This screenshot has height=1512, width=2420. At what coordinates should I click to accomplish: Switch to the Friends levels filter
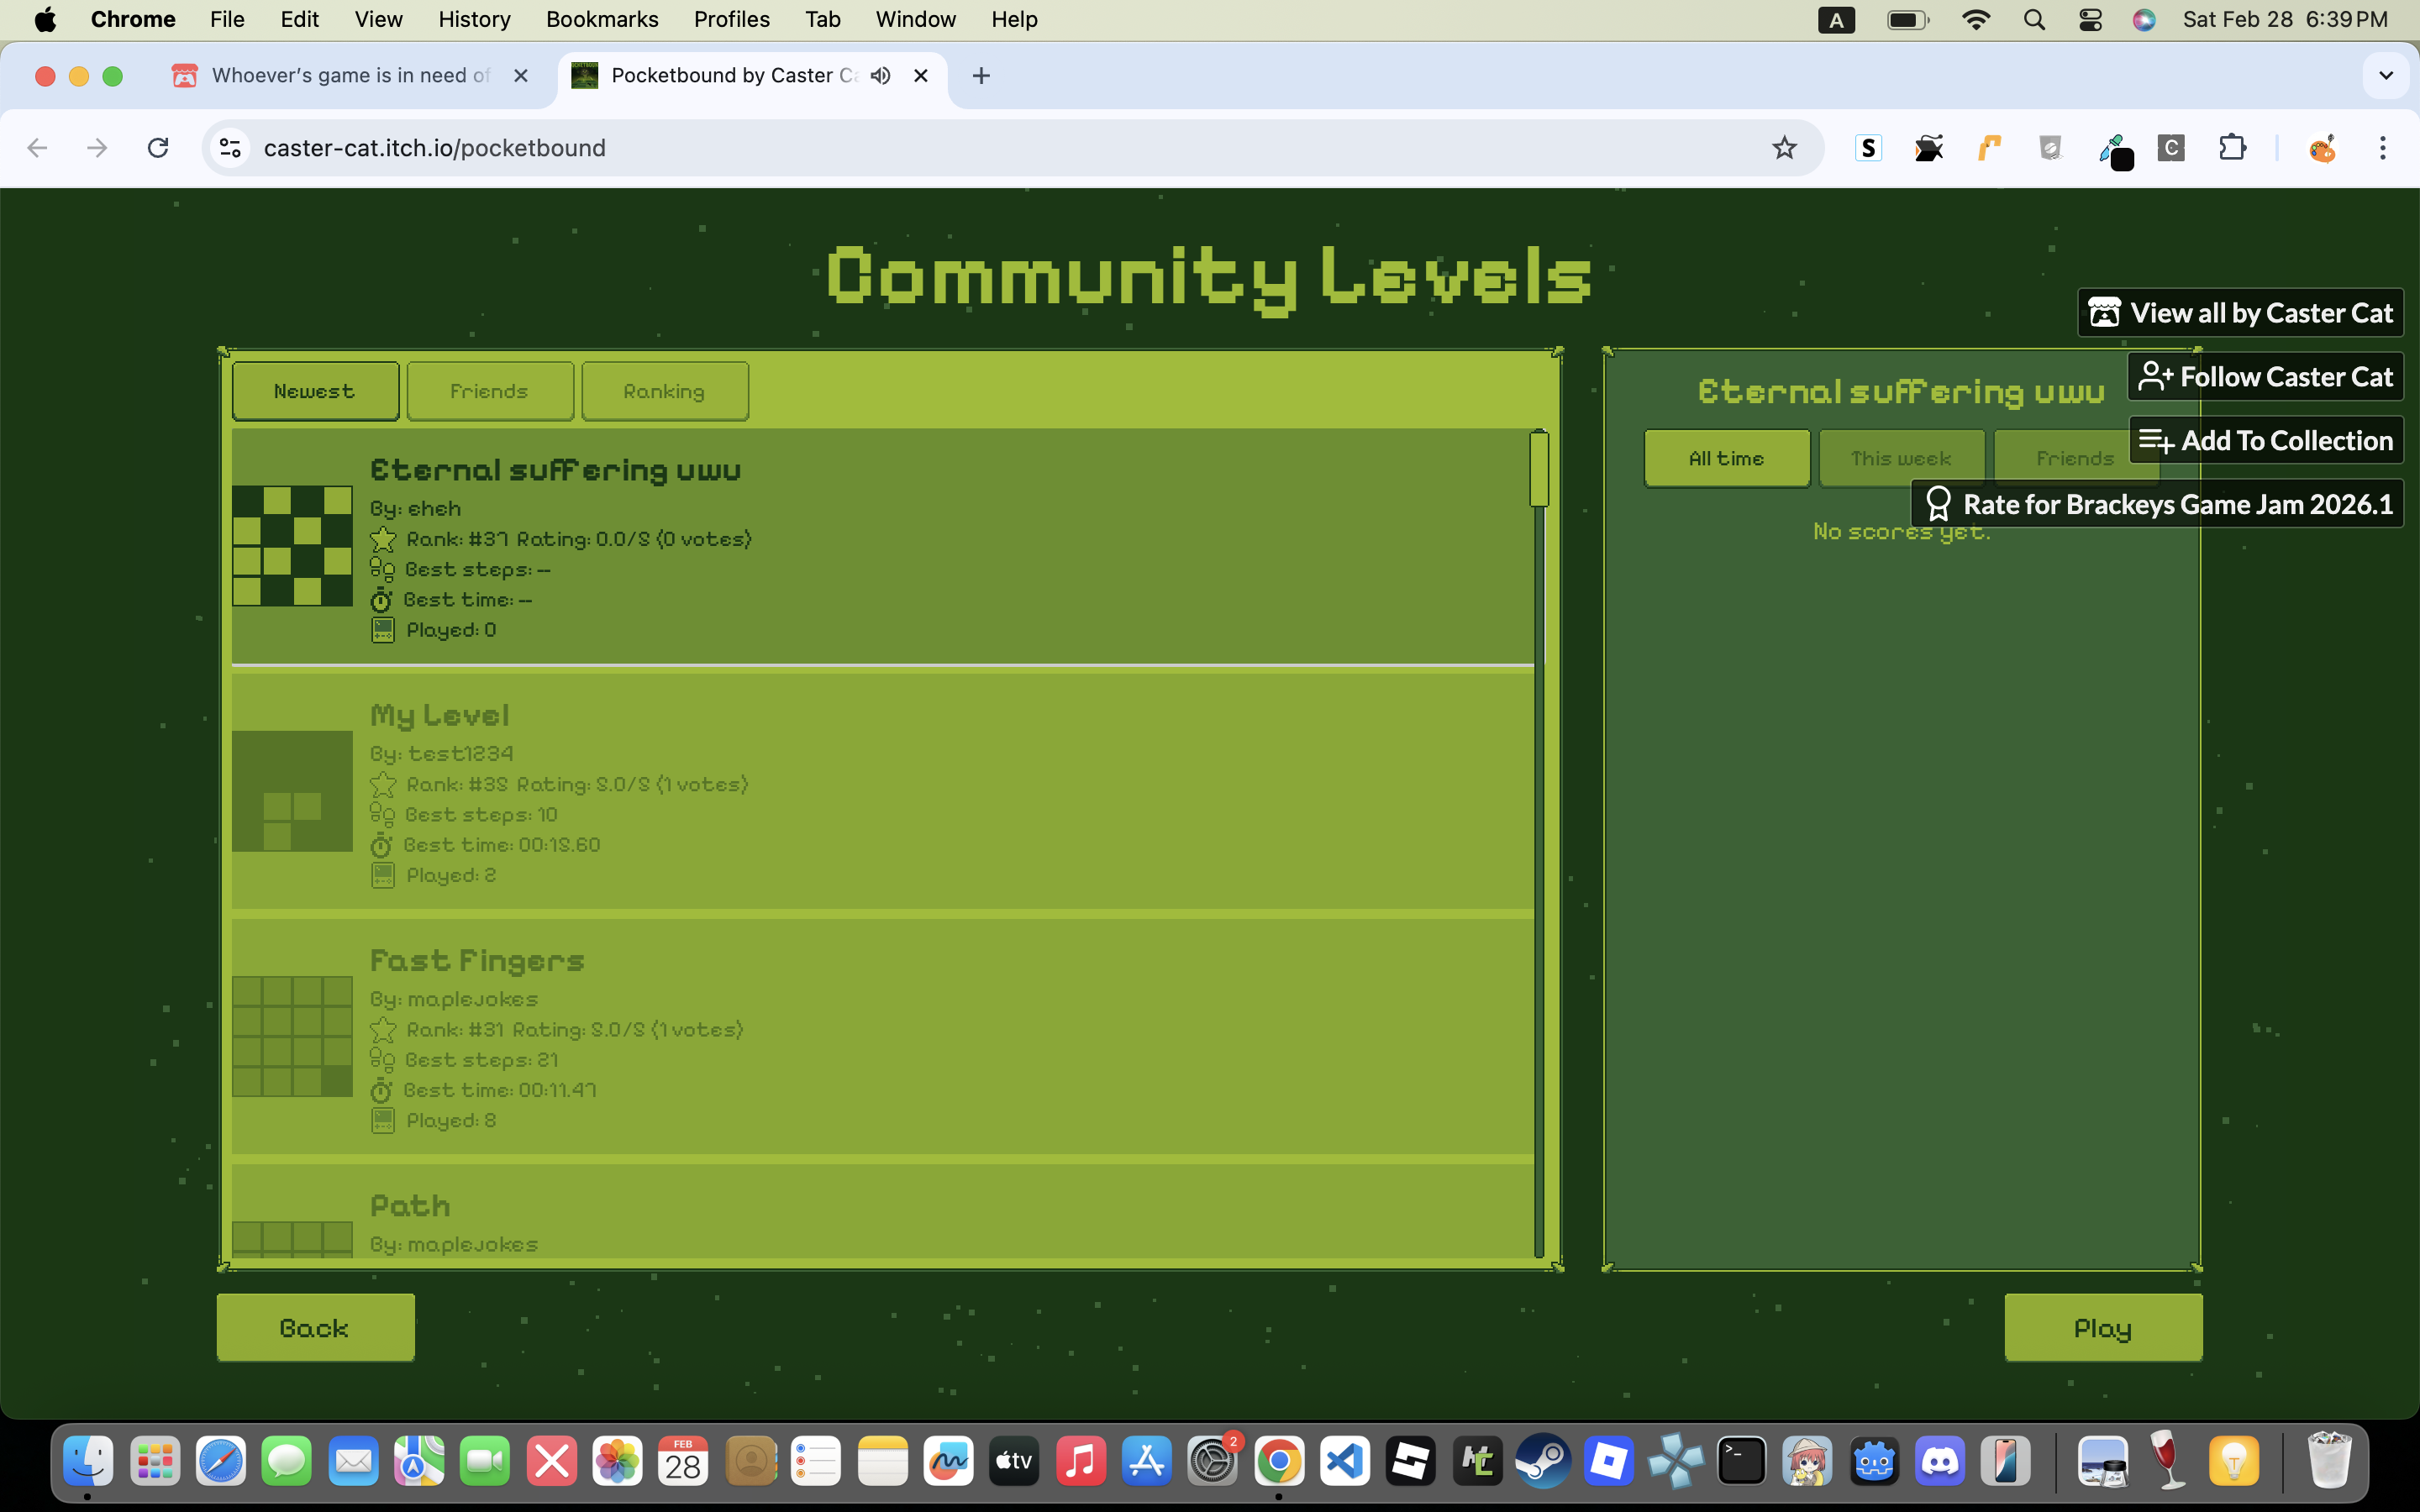tap(490, 391)
